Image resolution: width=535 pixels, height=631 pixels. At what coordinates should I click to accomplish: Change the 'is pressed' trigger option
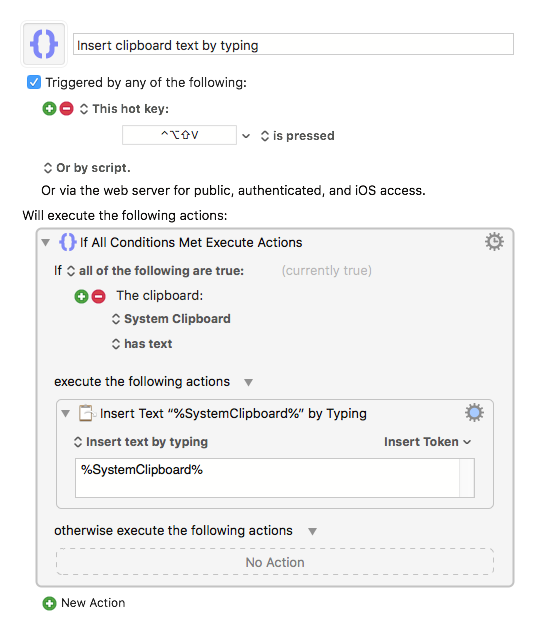coord(298,136)
